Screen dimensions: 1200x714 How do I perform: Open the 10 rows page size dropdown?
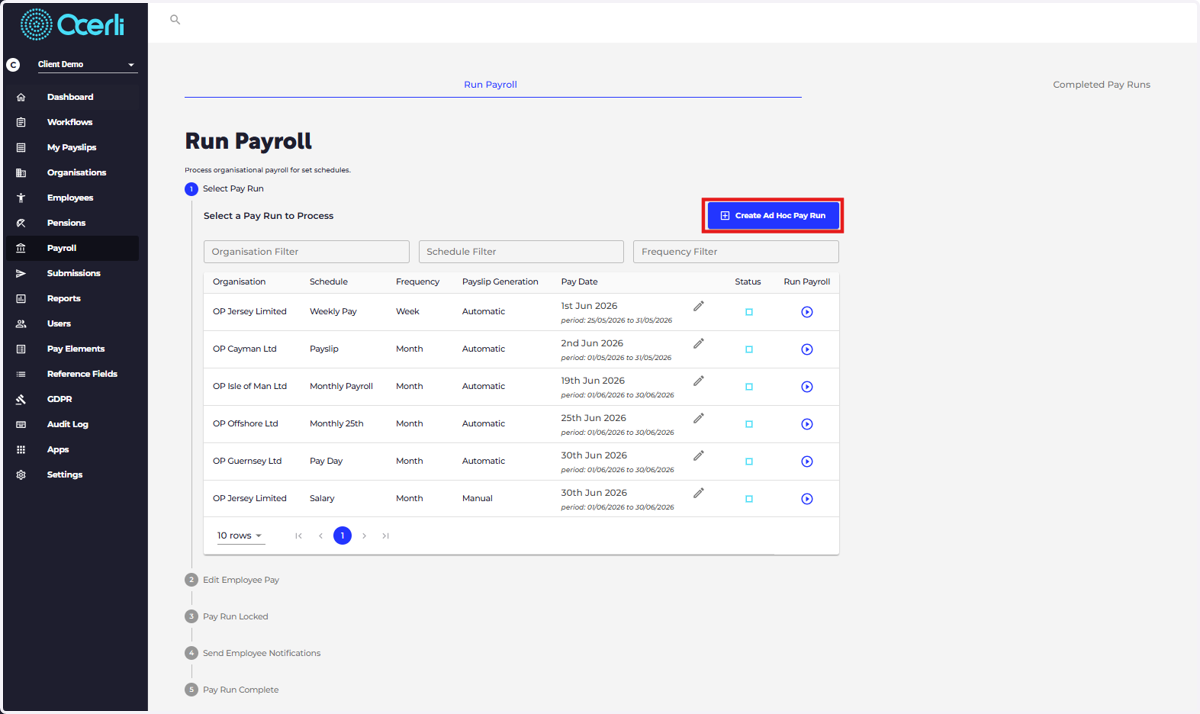[x=240, y=536]
